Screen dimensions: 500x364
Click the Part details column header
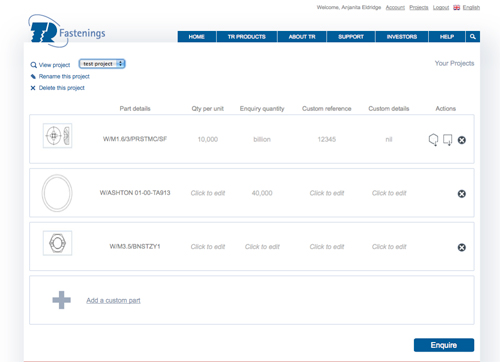point(135,109)
